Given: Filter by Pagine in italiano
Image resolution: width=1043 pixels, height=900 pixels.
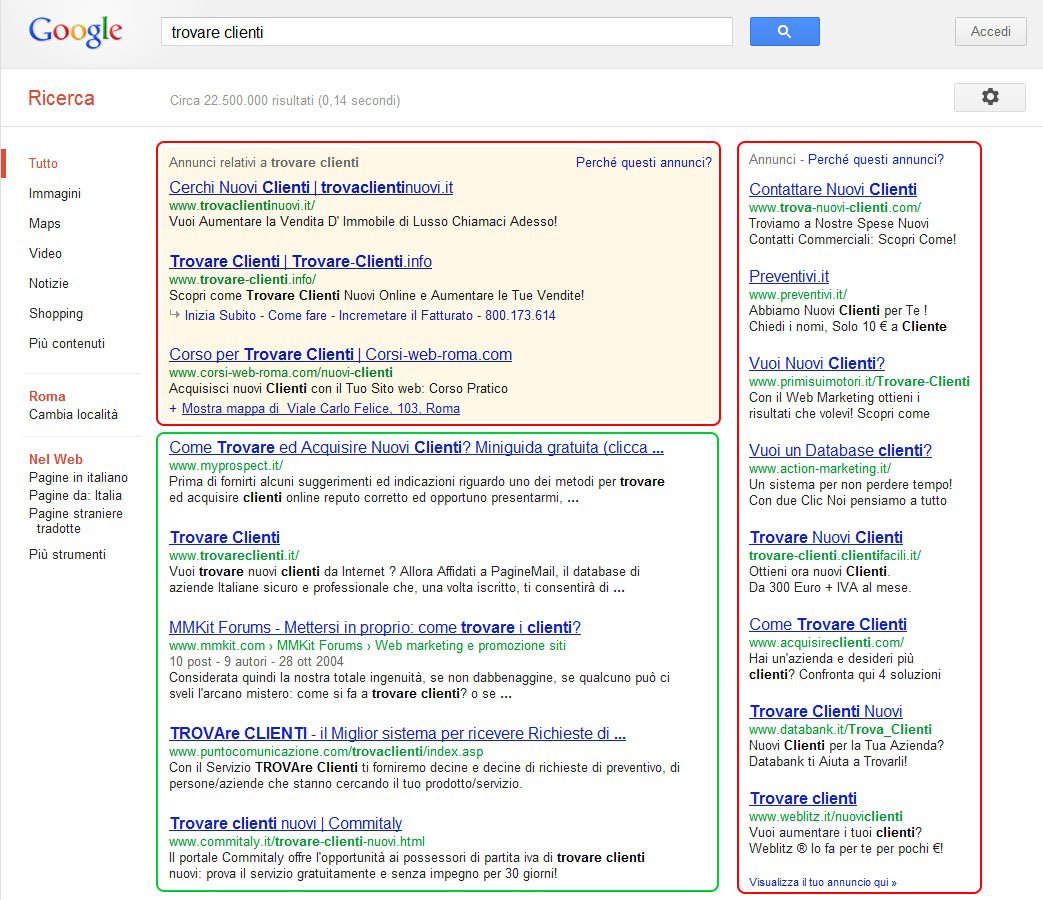Looking at the screenshot, I should tap(78, 478).
